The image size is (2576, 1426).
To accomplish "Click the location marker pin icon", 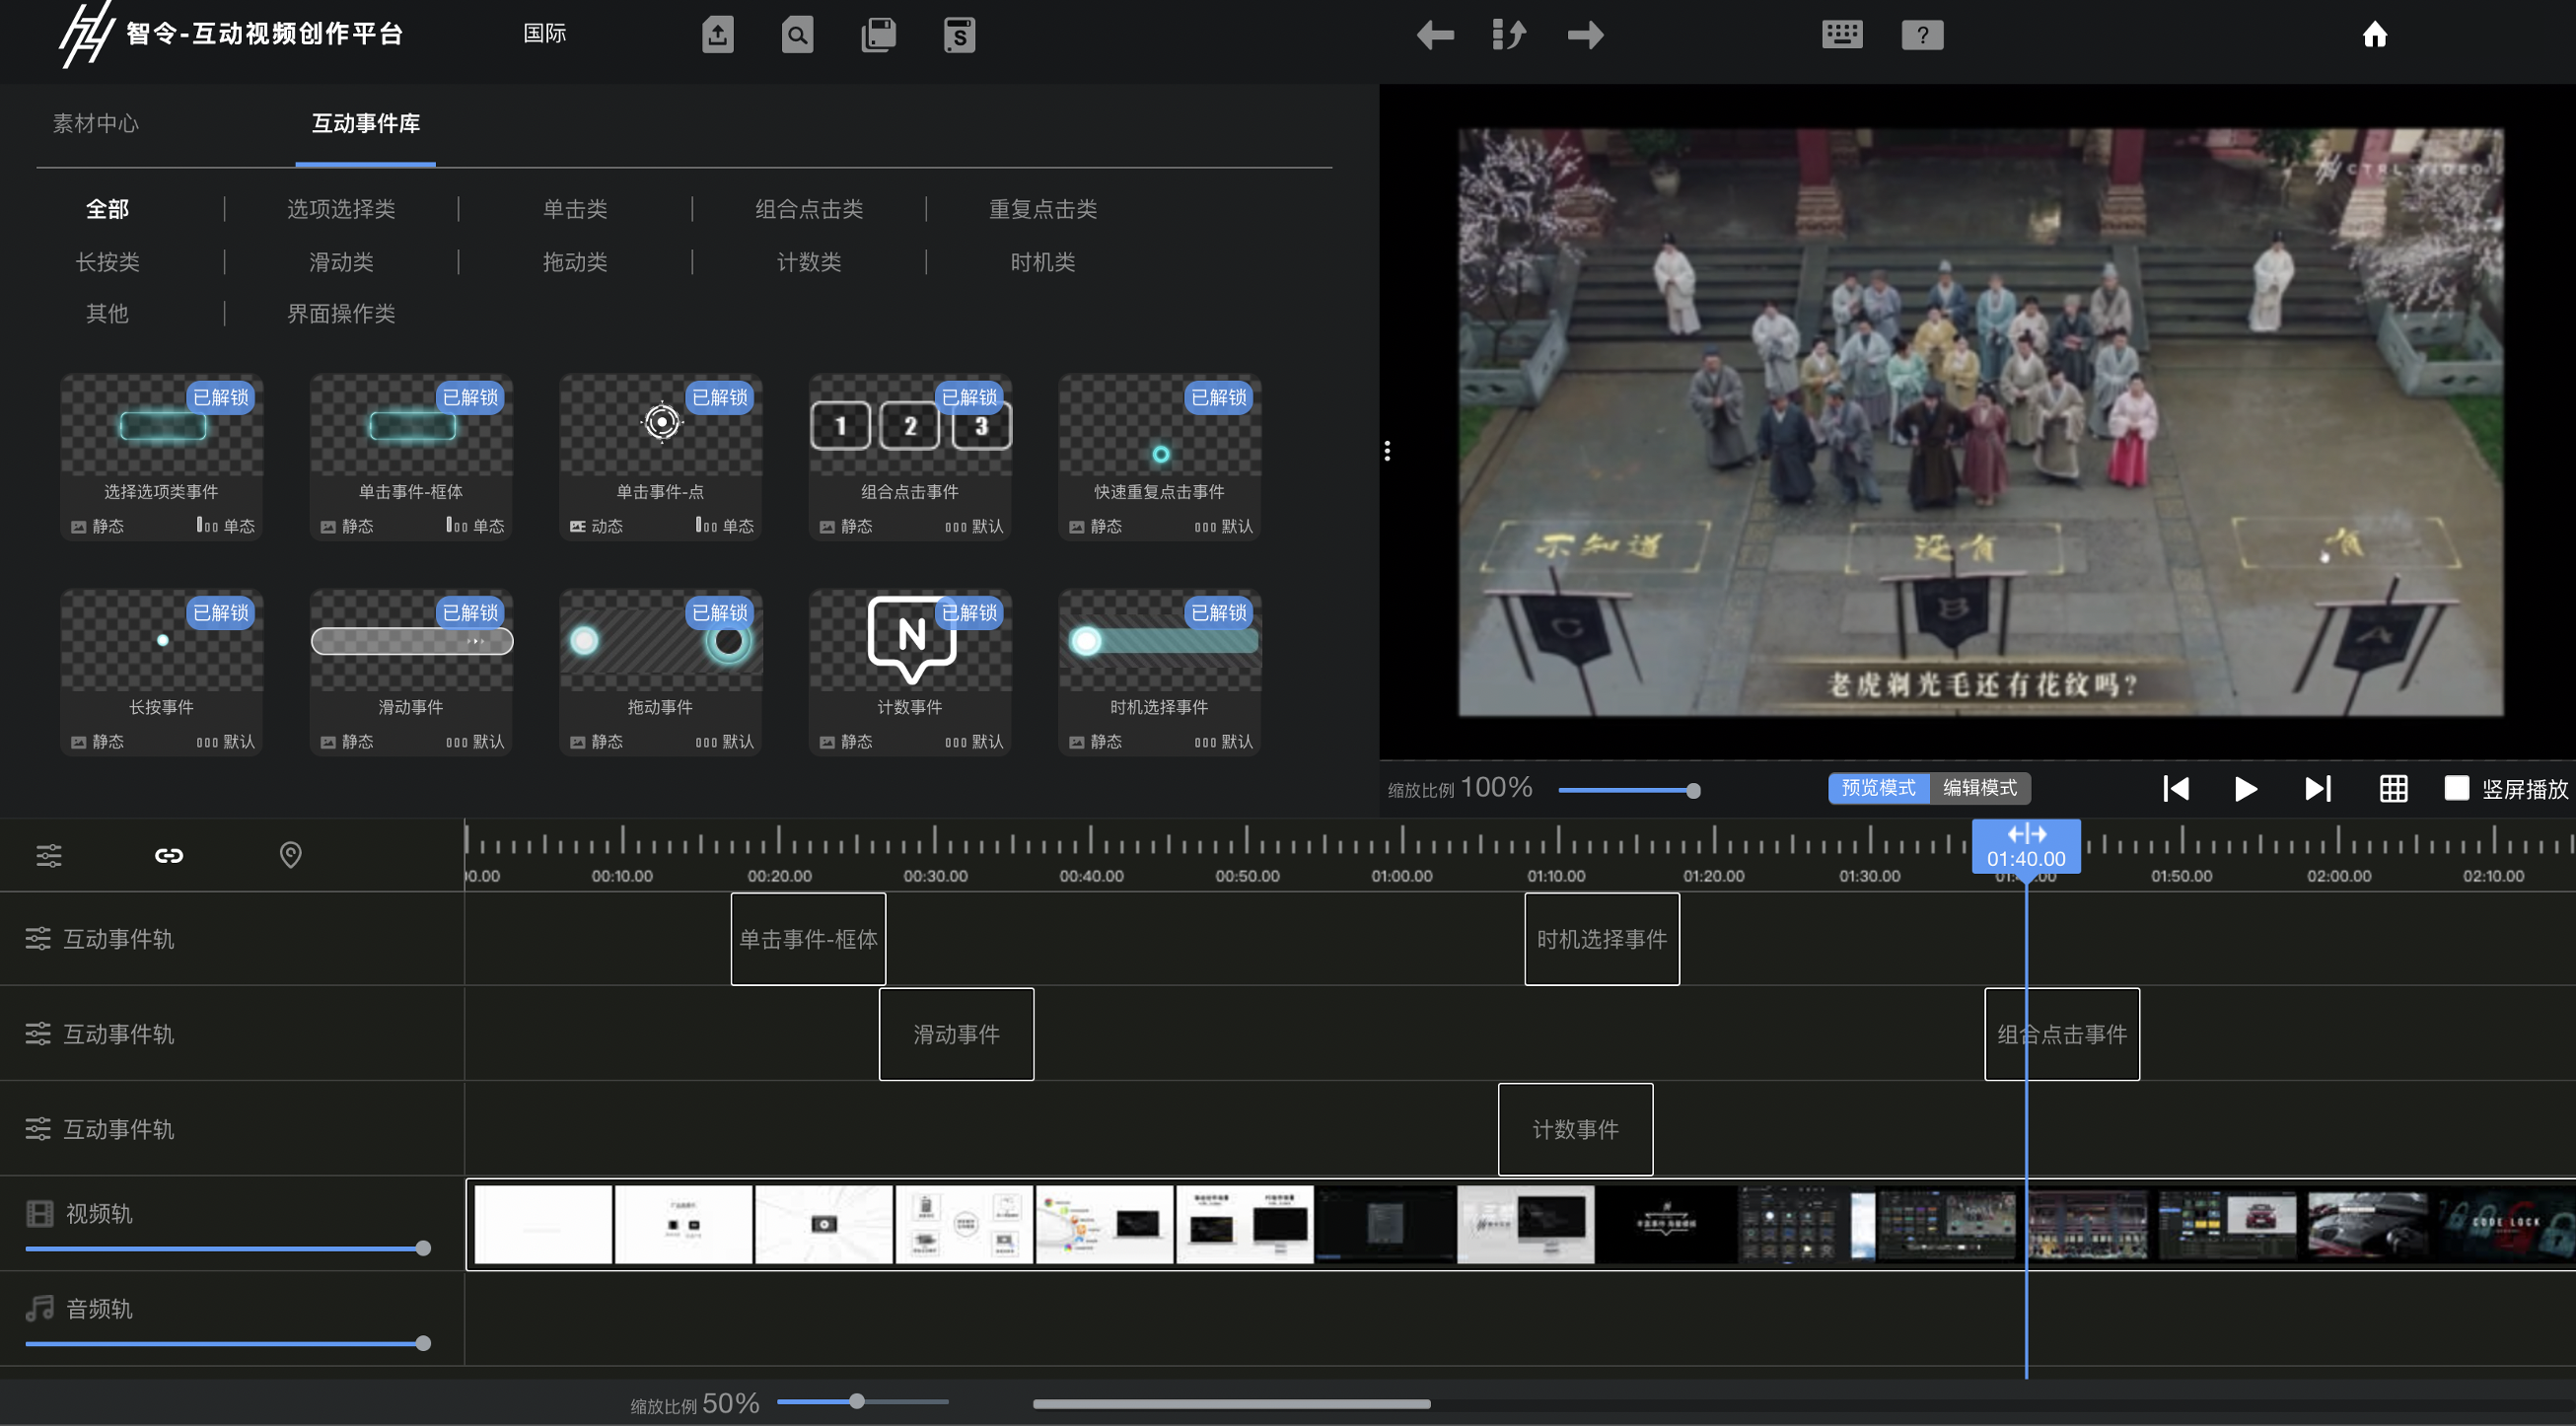I will click(x=290, y=855).
